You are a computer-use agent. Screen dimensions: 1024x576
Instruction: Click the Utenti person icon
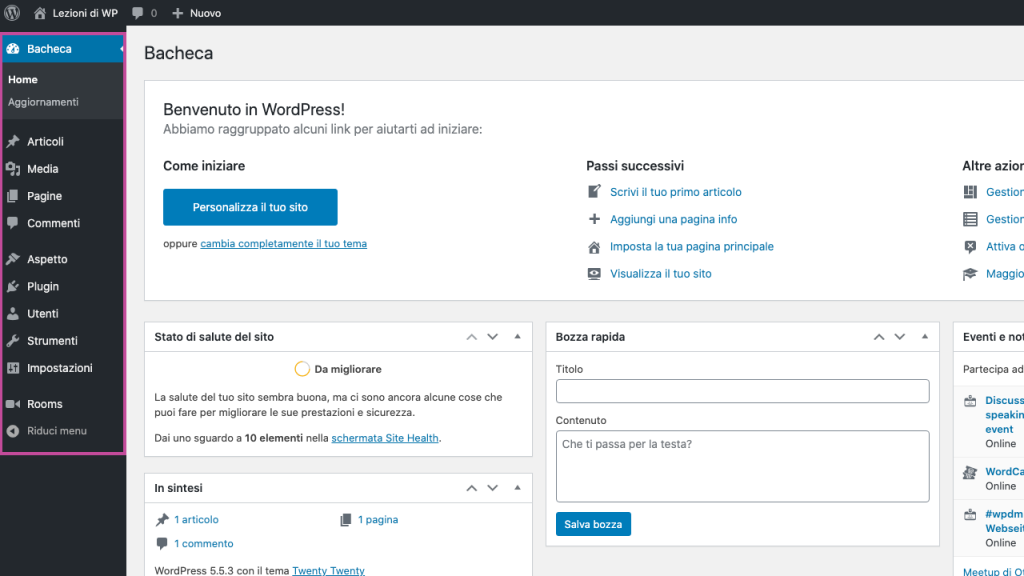pyautogui.click(x=13, y=313)
